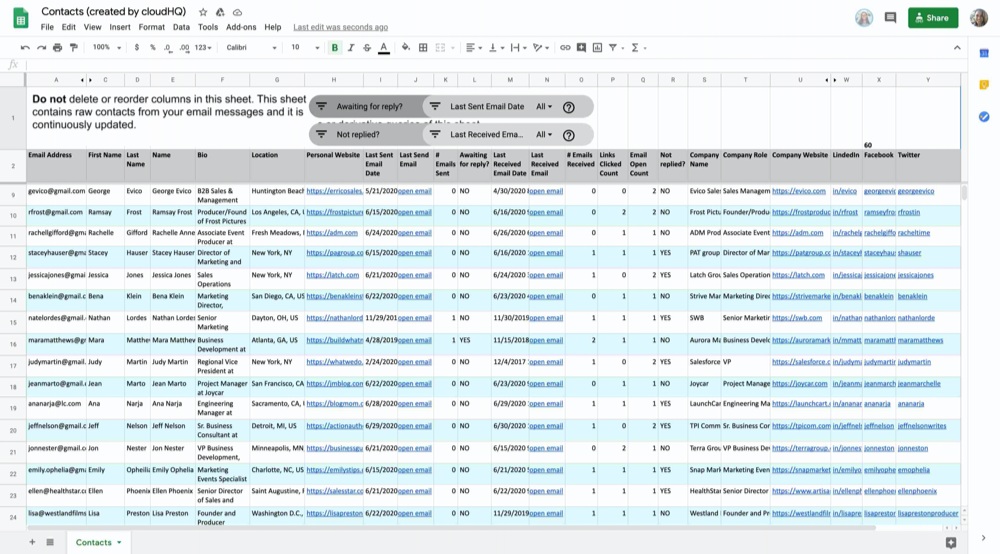1000x554 pixels.
Task: Open All dropdown next to Last Sent Email Date
Action: pyautogui.click(x=544, y=106)
